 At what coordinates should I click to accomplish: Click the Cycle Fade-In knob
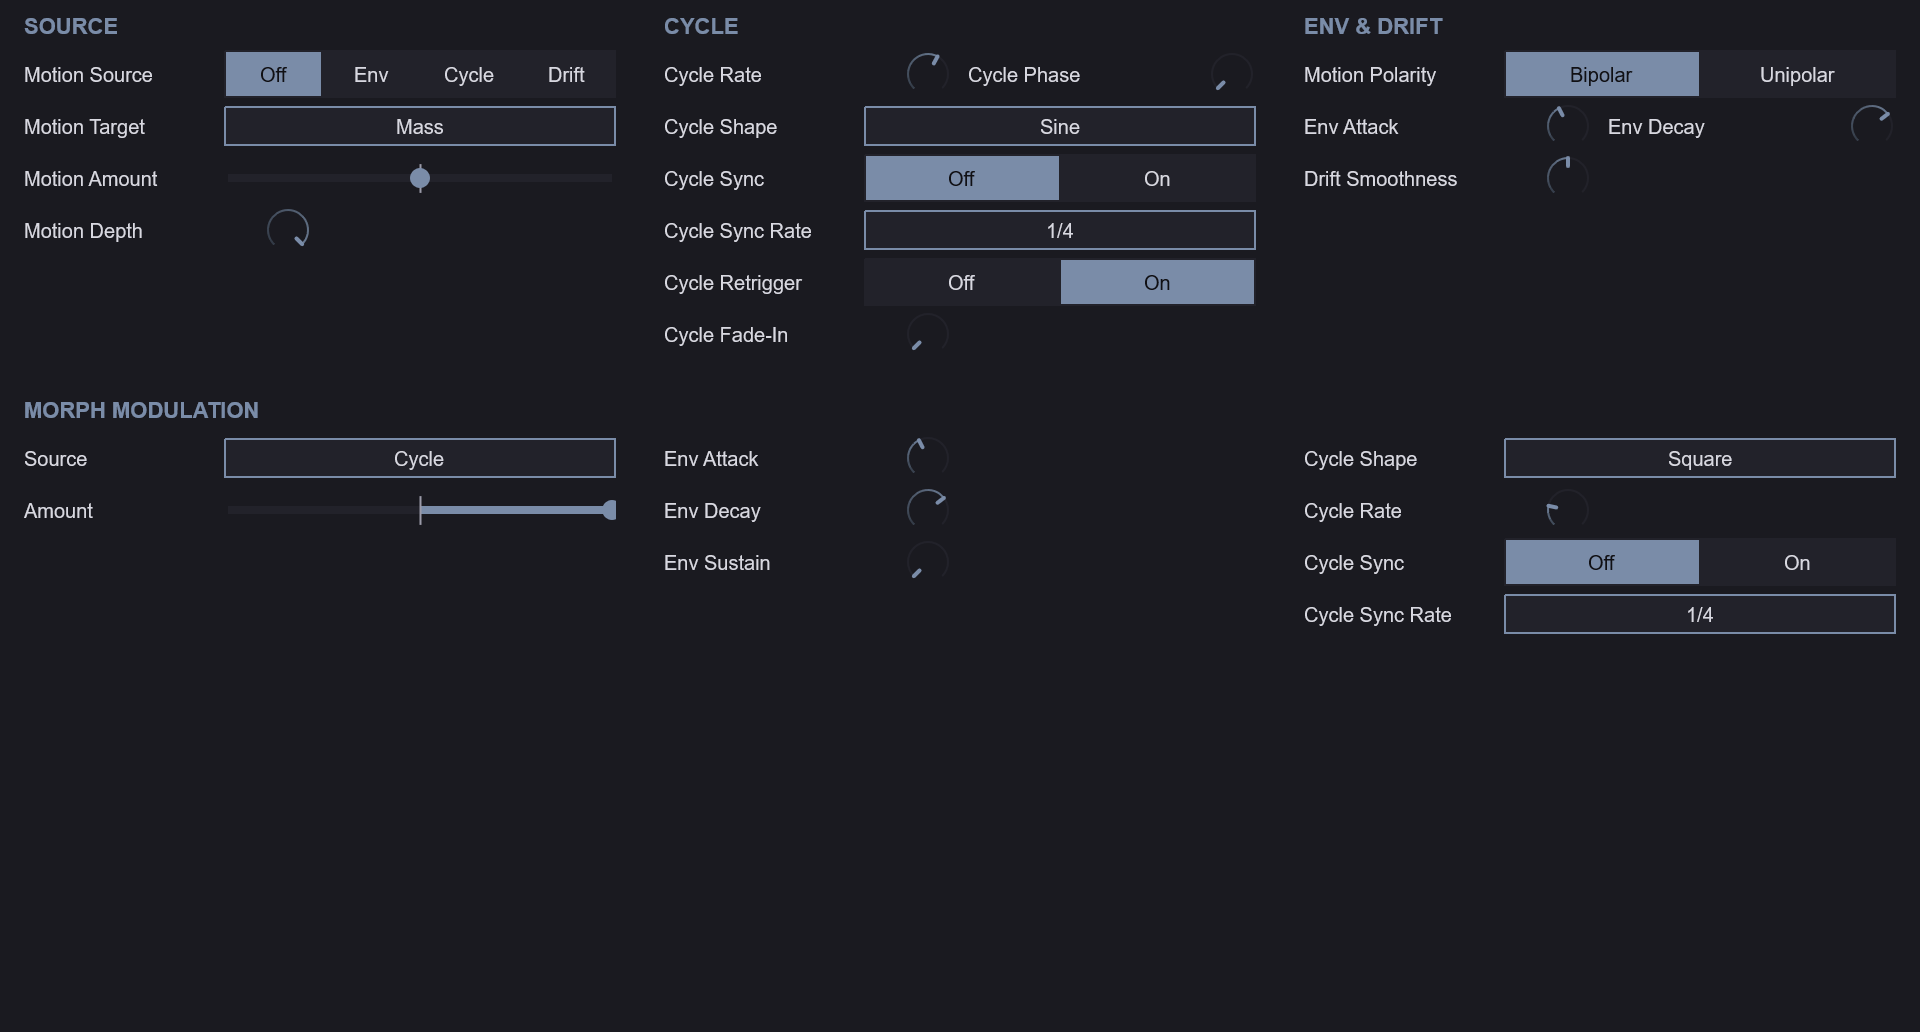coord(927,334)
